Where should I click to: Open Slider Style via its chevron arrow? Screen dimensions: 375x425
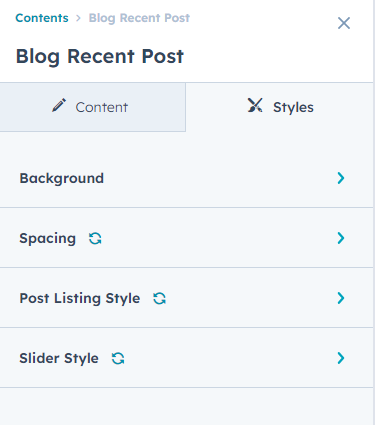point(341,358)
